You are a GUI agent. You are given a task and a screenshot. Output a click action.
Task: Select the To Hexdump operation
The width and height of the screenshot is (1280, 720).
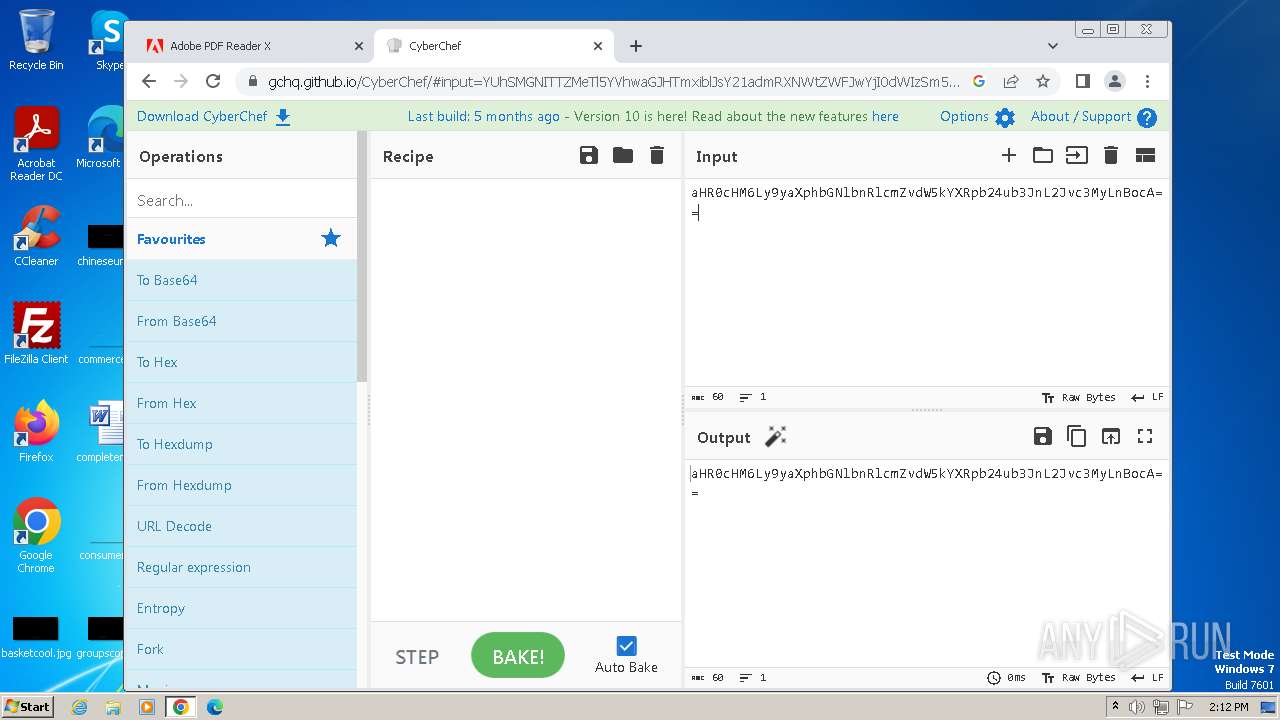[x=241, y=444]
